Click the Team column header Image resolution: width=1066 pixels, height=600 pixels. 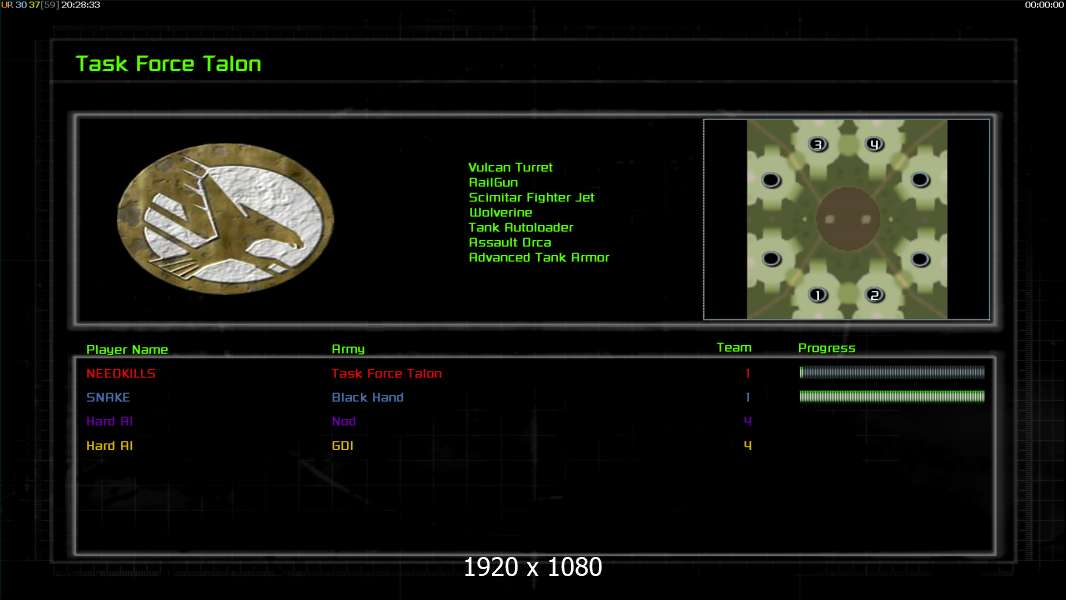(x=734, y=347)
